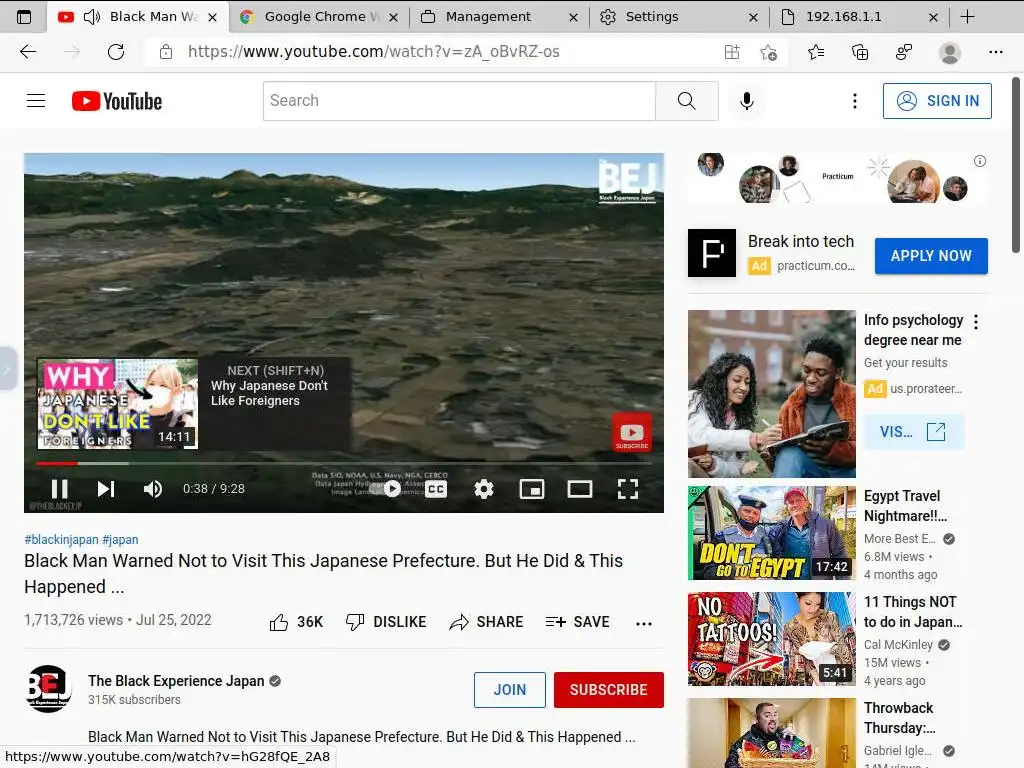Open browser profile avatar
Viewport: 1024px width, 768px height.
(950, 52)
